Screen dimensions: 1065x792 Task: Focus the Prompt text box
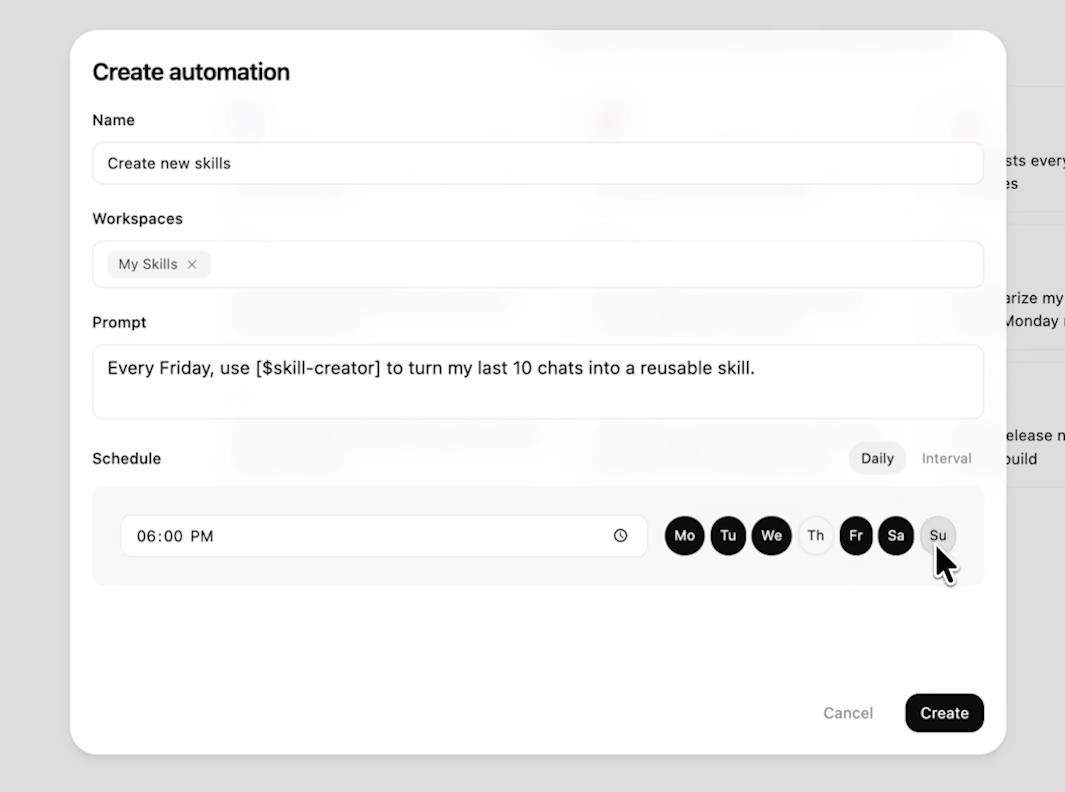(x=537, y=394)
